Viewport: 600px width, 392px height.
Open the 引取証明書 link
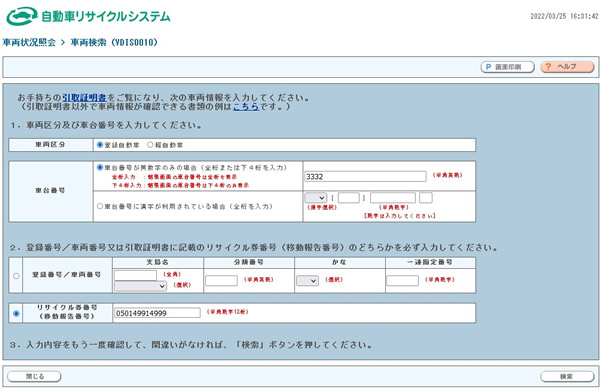84,98
